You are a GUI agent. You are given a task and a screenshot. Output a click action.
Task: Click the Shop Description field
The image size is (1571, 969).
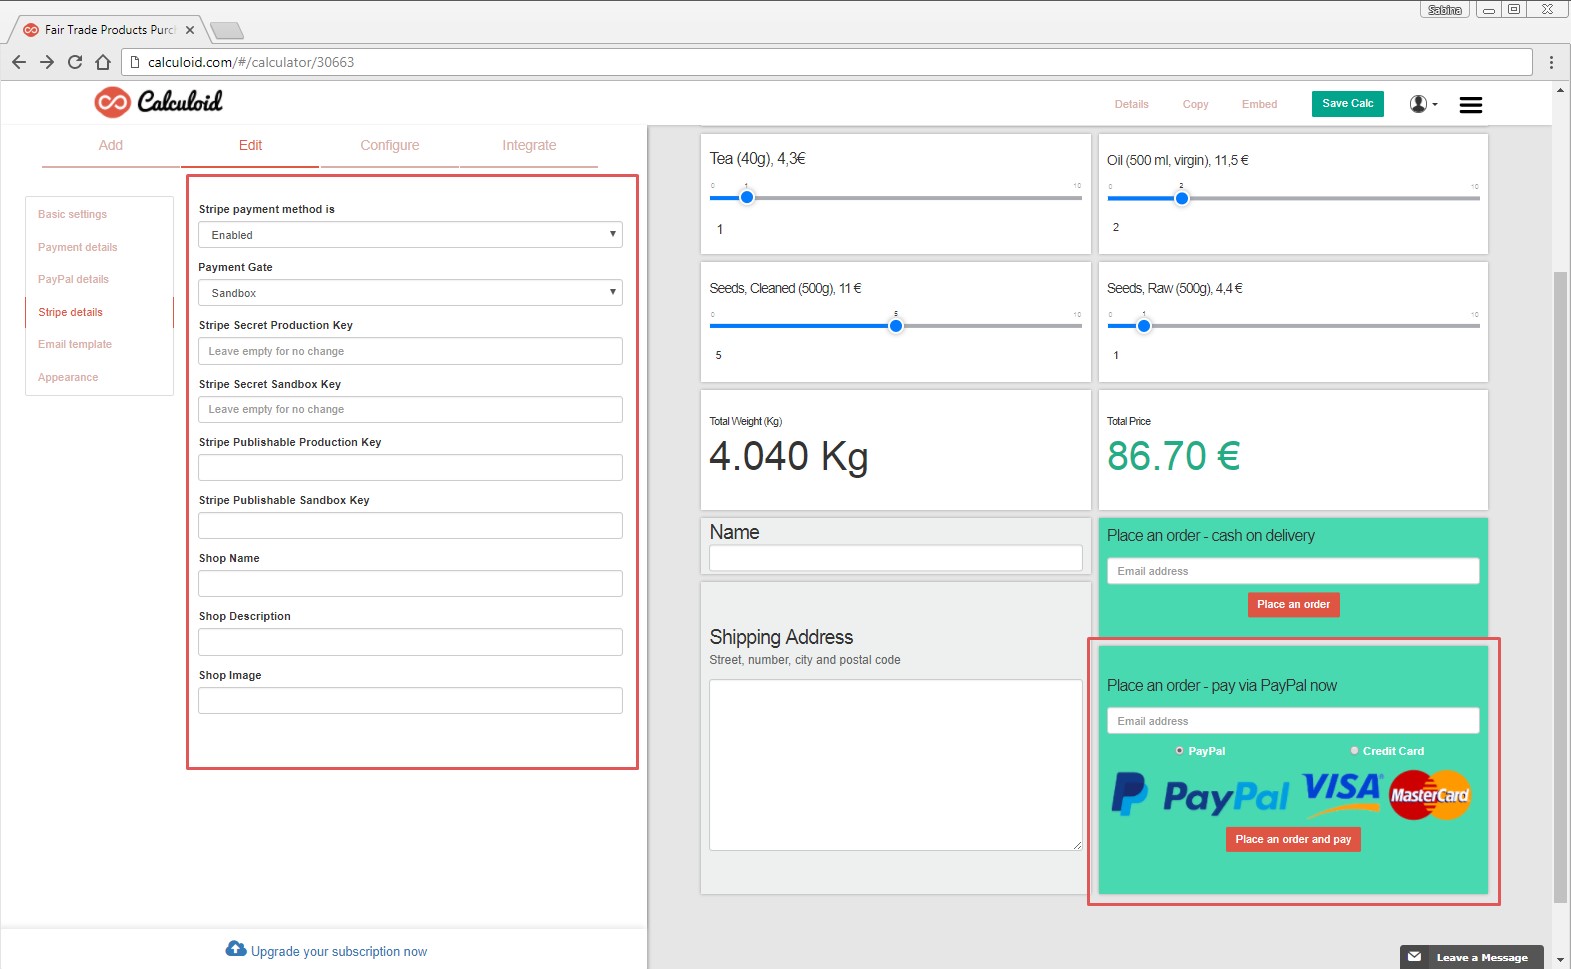410,642
